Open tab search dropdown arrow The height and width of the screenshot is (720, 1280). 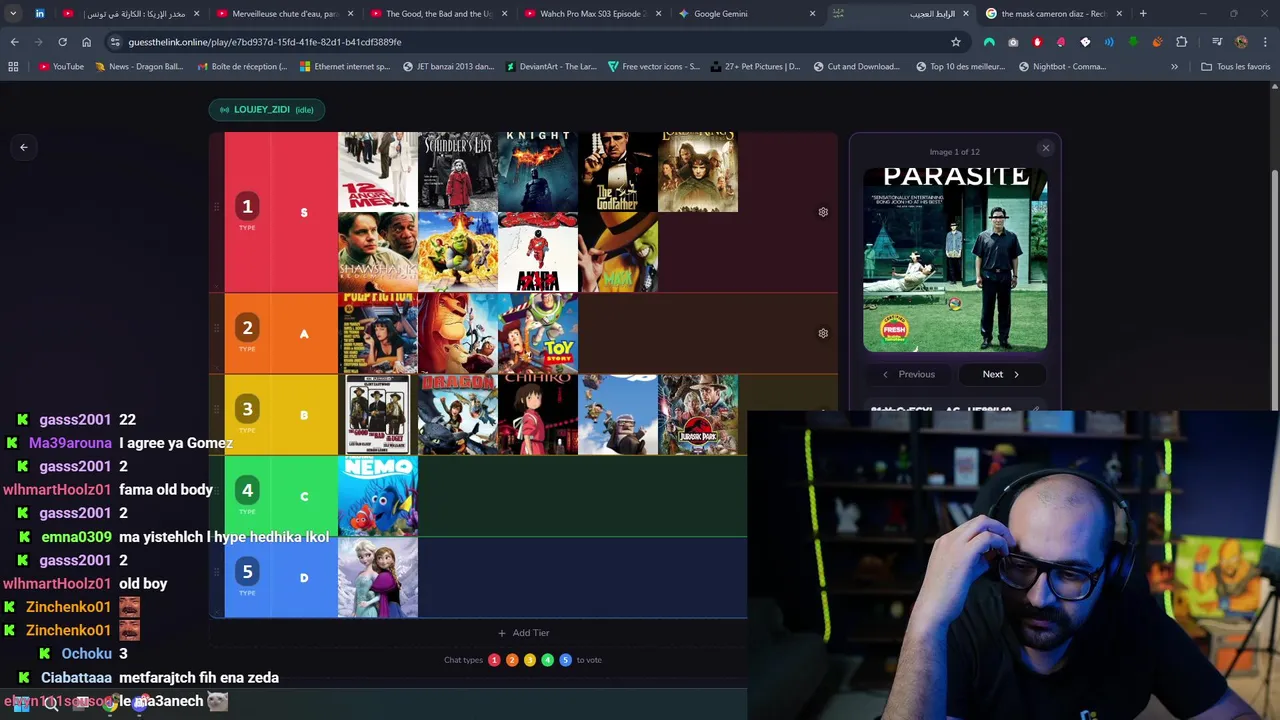coord(13,14)
